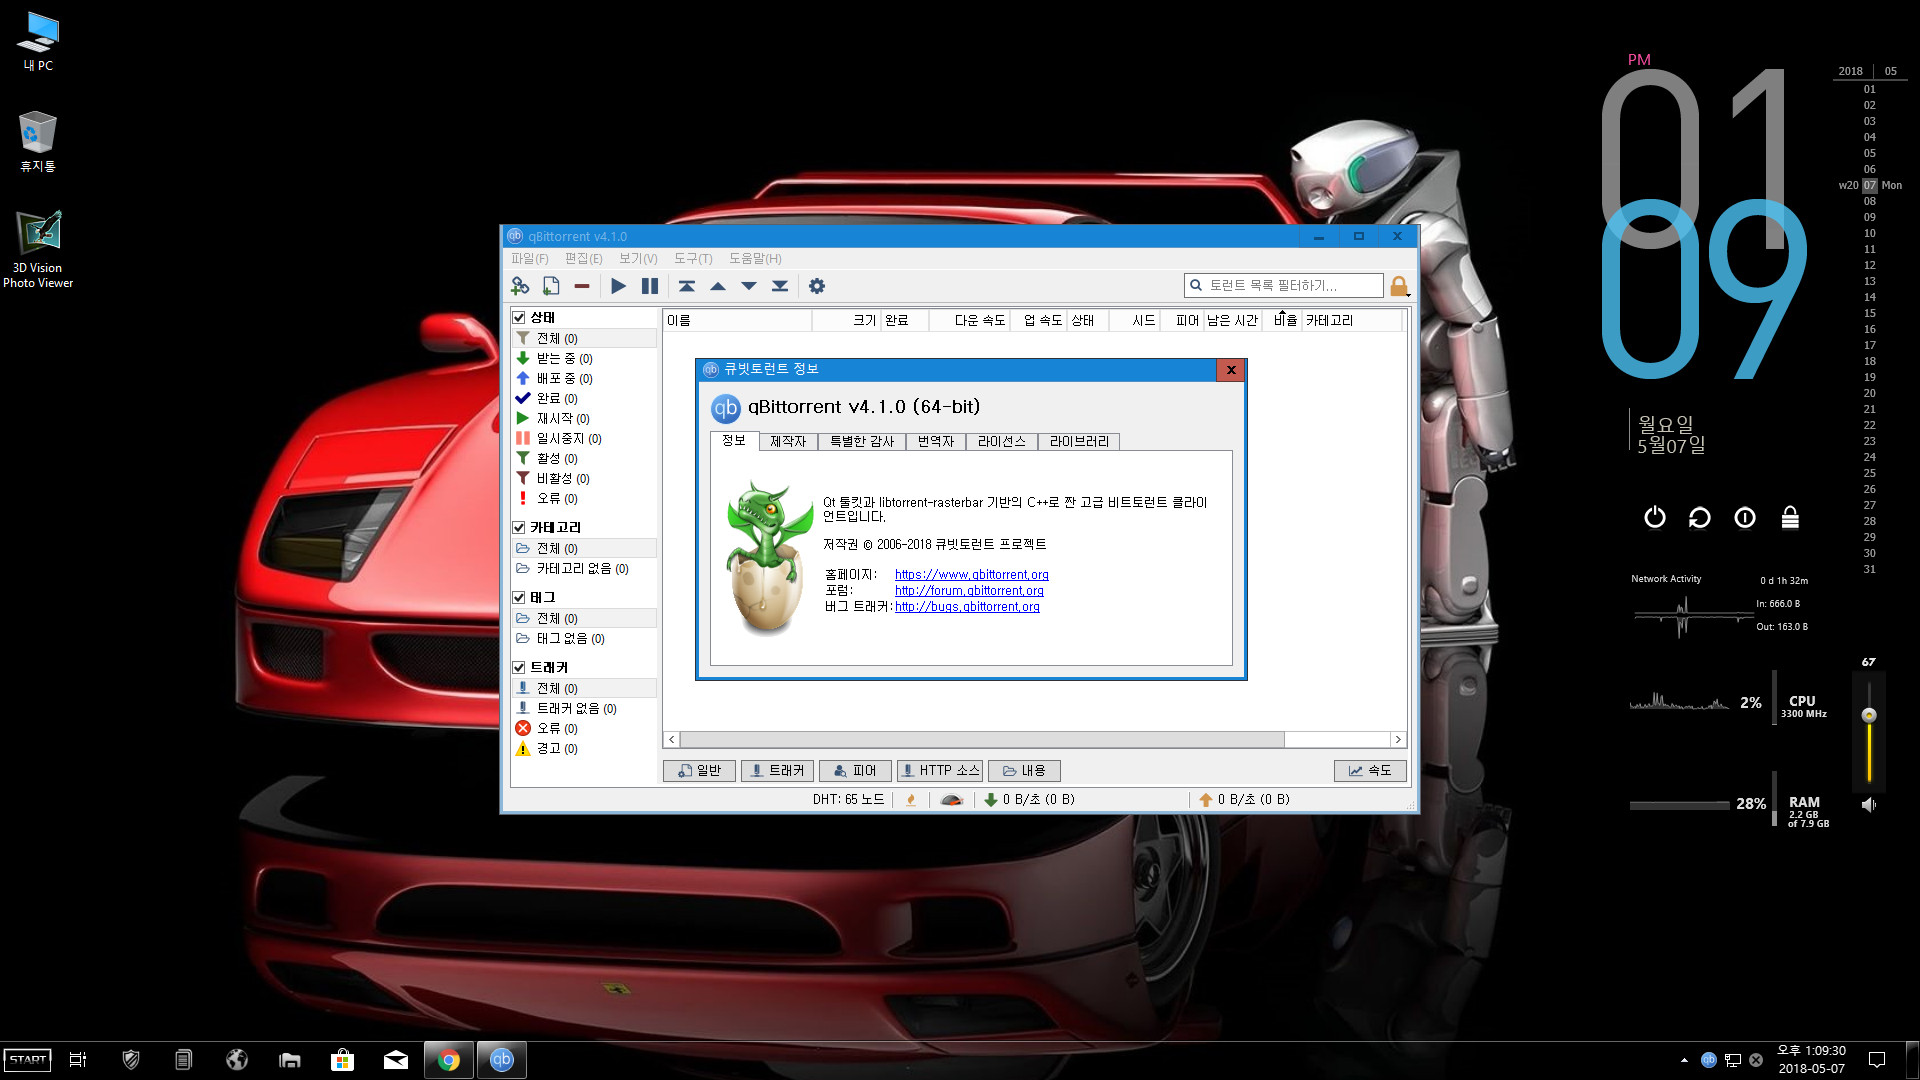The width and height of the screenshot is (1920, 1080).
Task: Open the 파일(F) menu
Action: coord(530,259)
